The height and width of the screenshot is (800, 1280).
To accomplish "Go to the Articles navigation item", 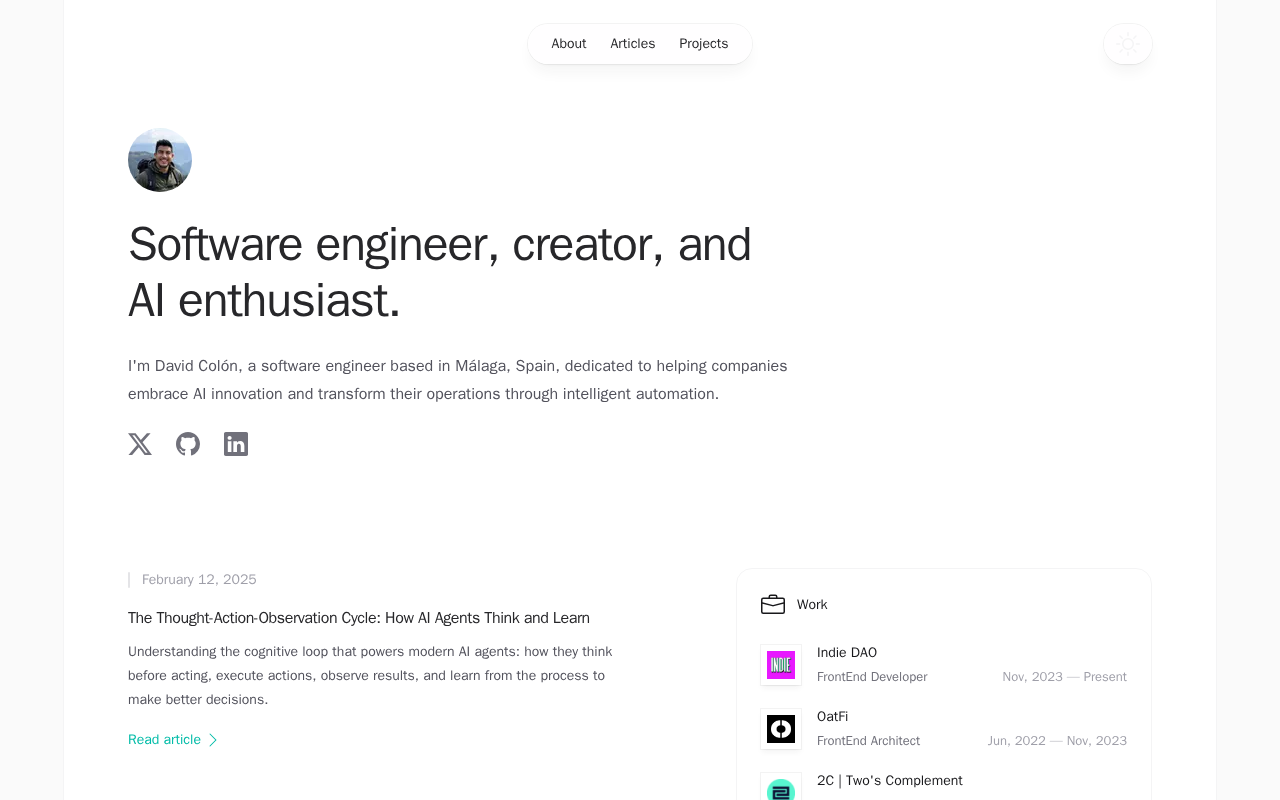I will point(633,44).
